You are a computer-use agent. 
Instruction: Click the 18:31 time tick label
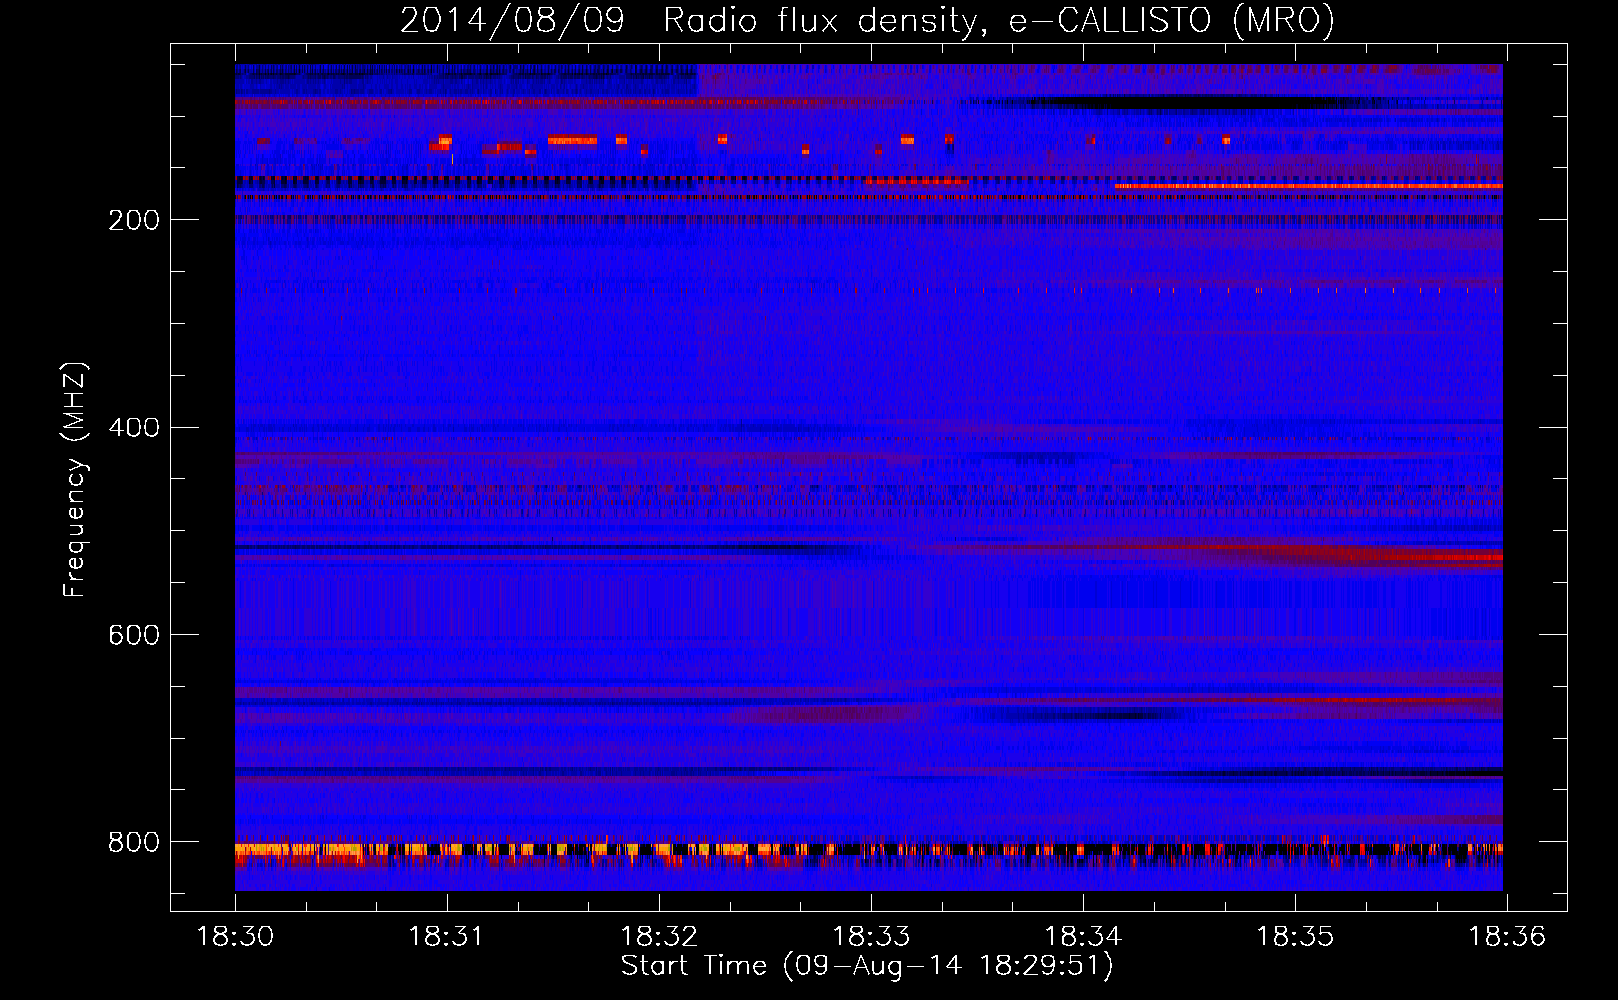point(447,936)
